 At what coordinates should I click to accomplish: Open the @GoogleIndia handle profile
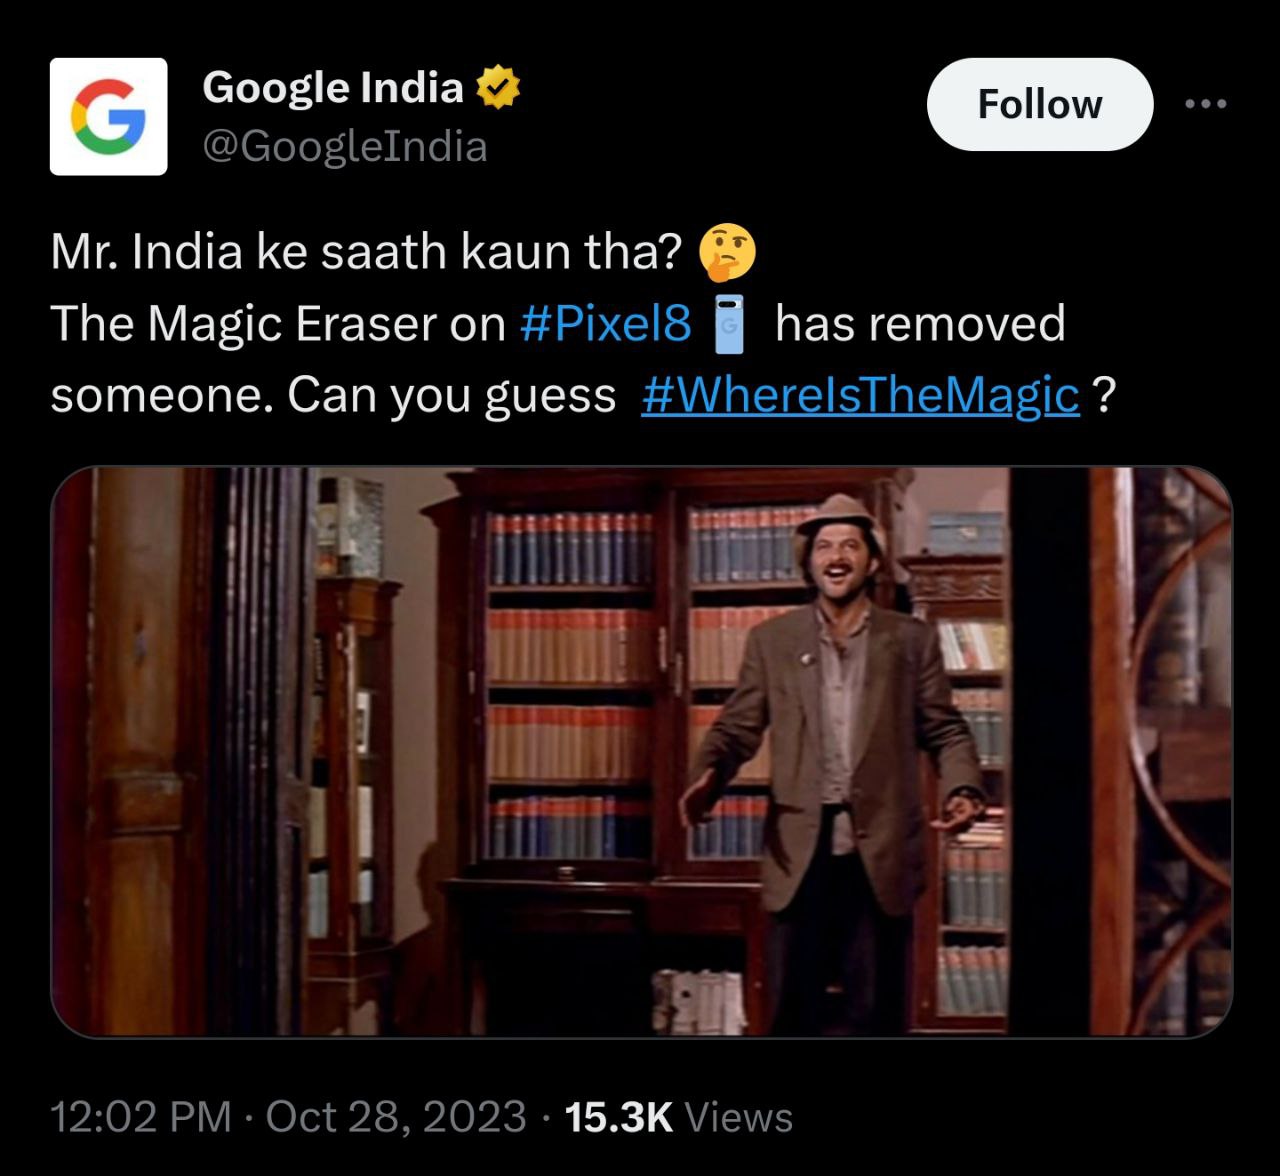[344, 147]
